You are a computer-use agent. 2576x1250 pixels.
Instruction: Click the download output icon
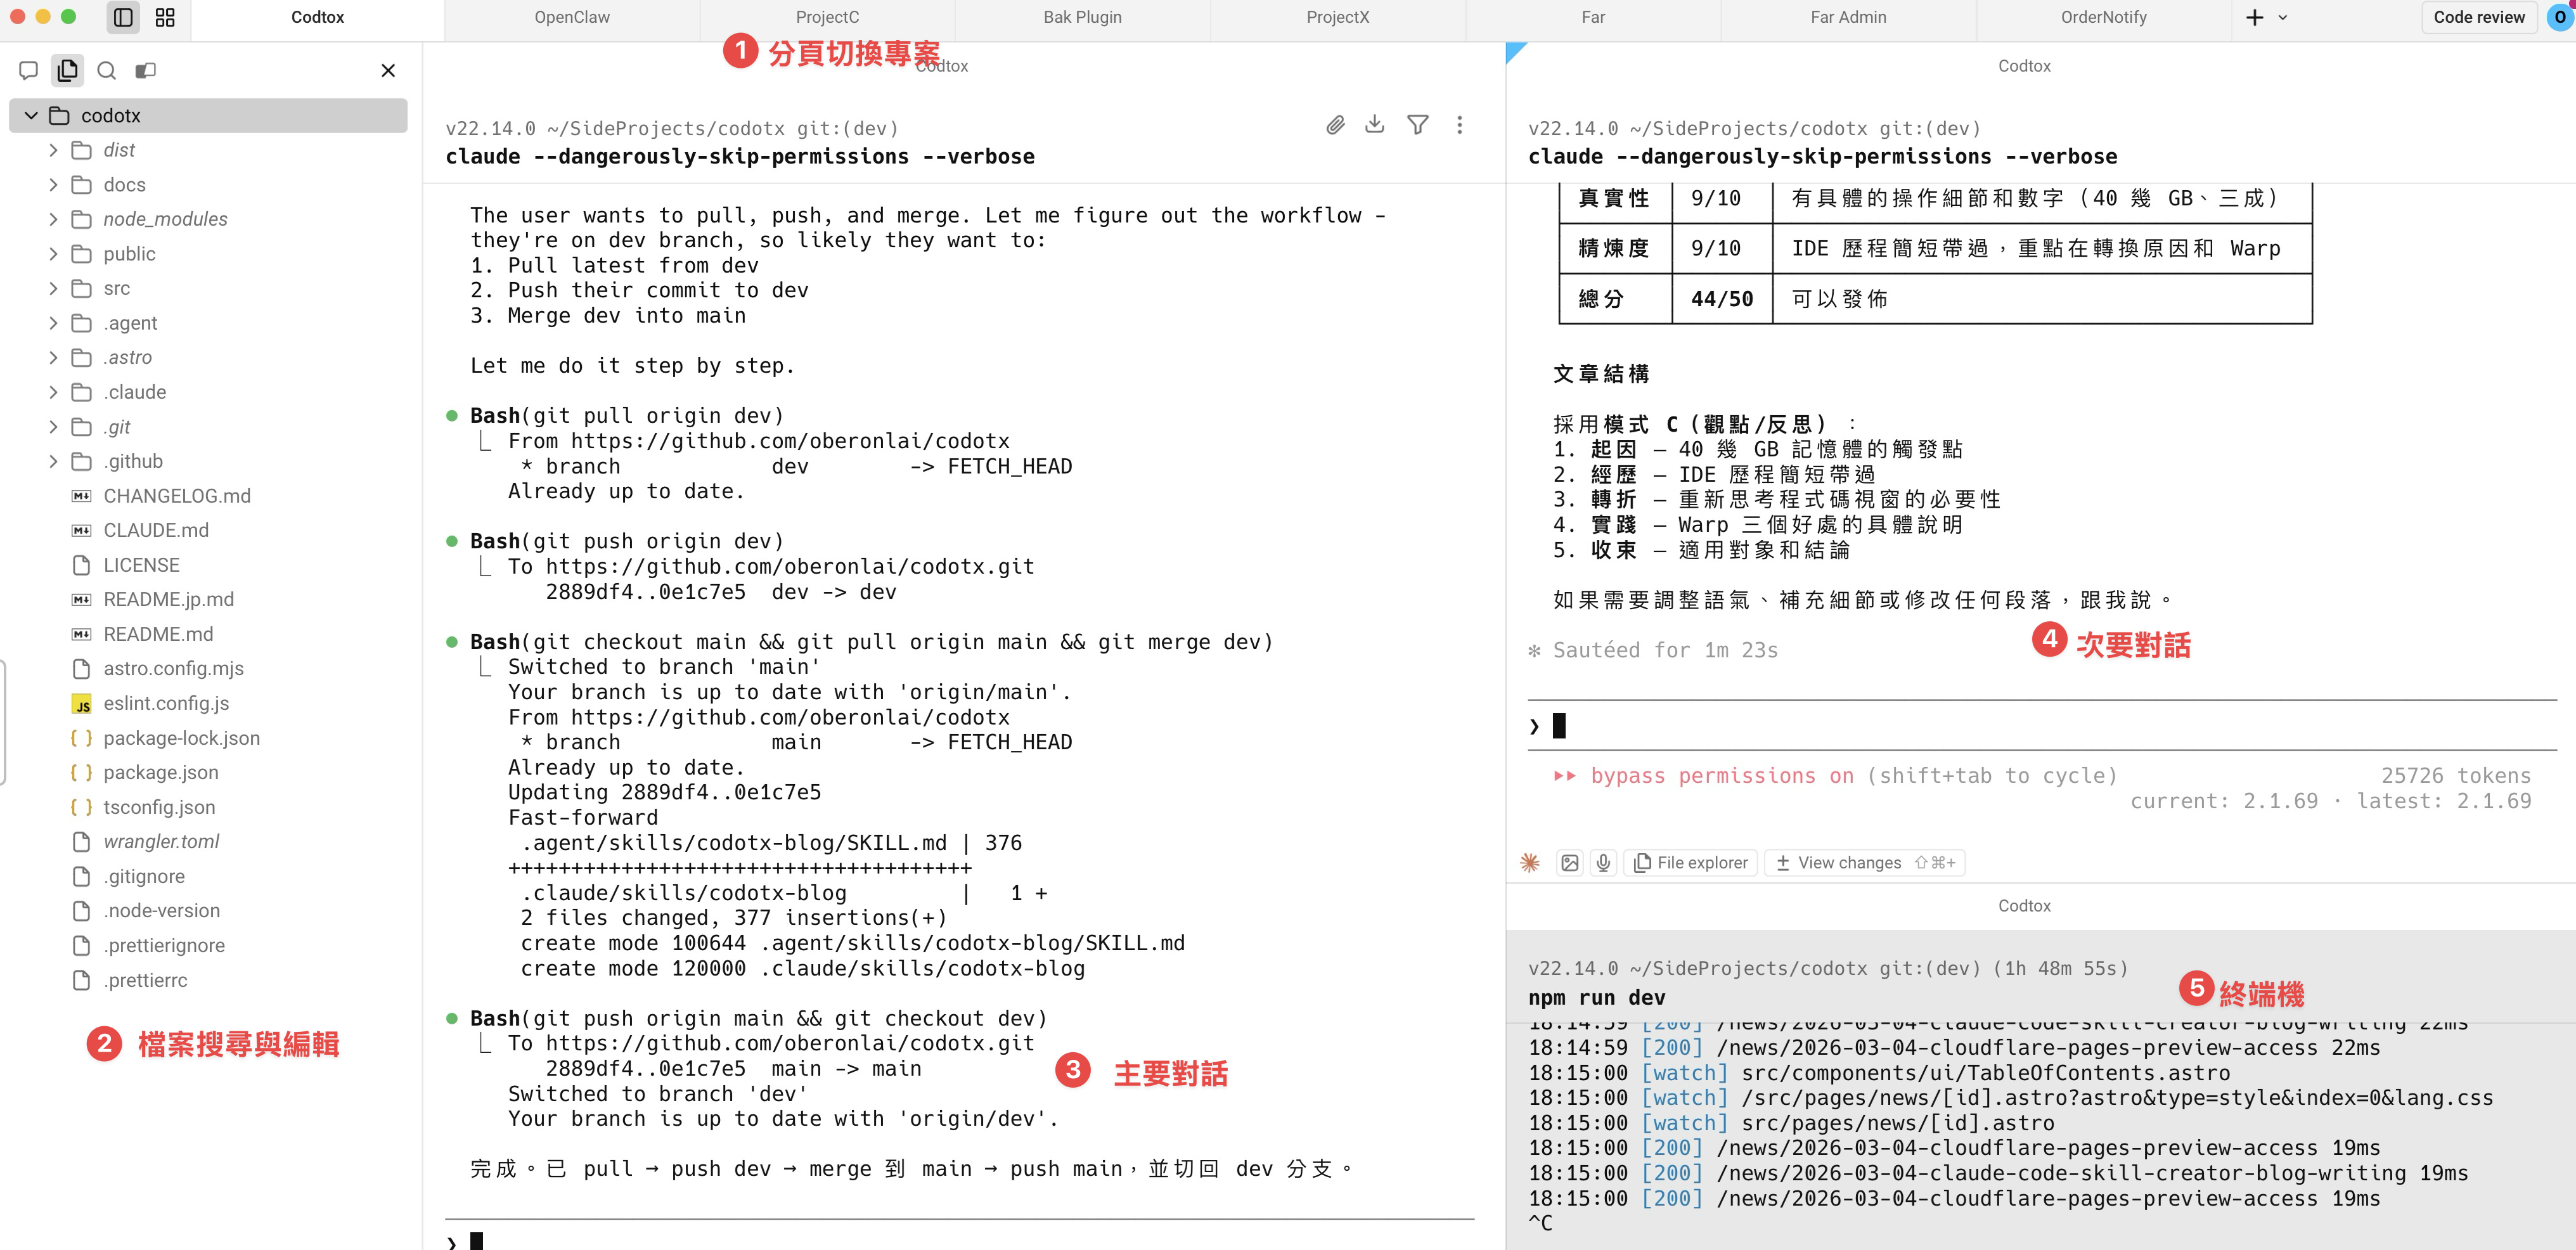(1375, 124)
